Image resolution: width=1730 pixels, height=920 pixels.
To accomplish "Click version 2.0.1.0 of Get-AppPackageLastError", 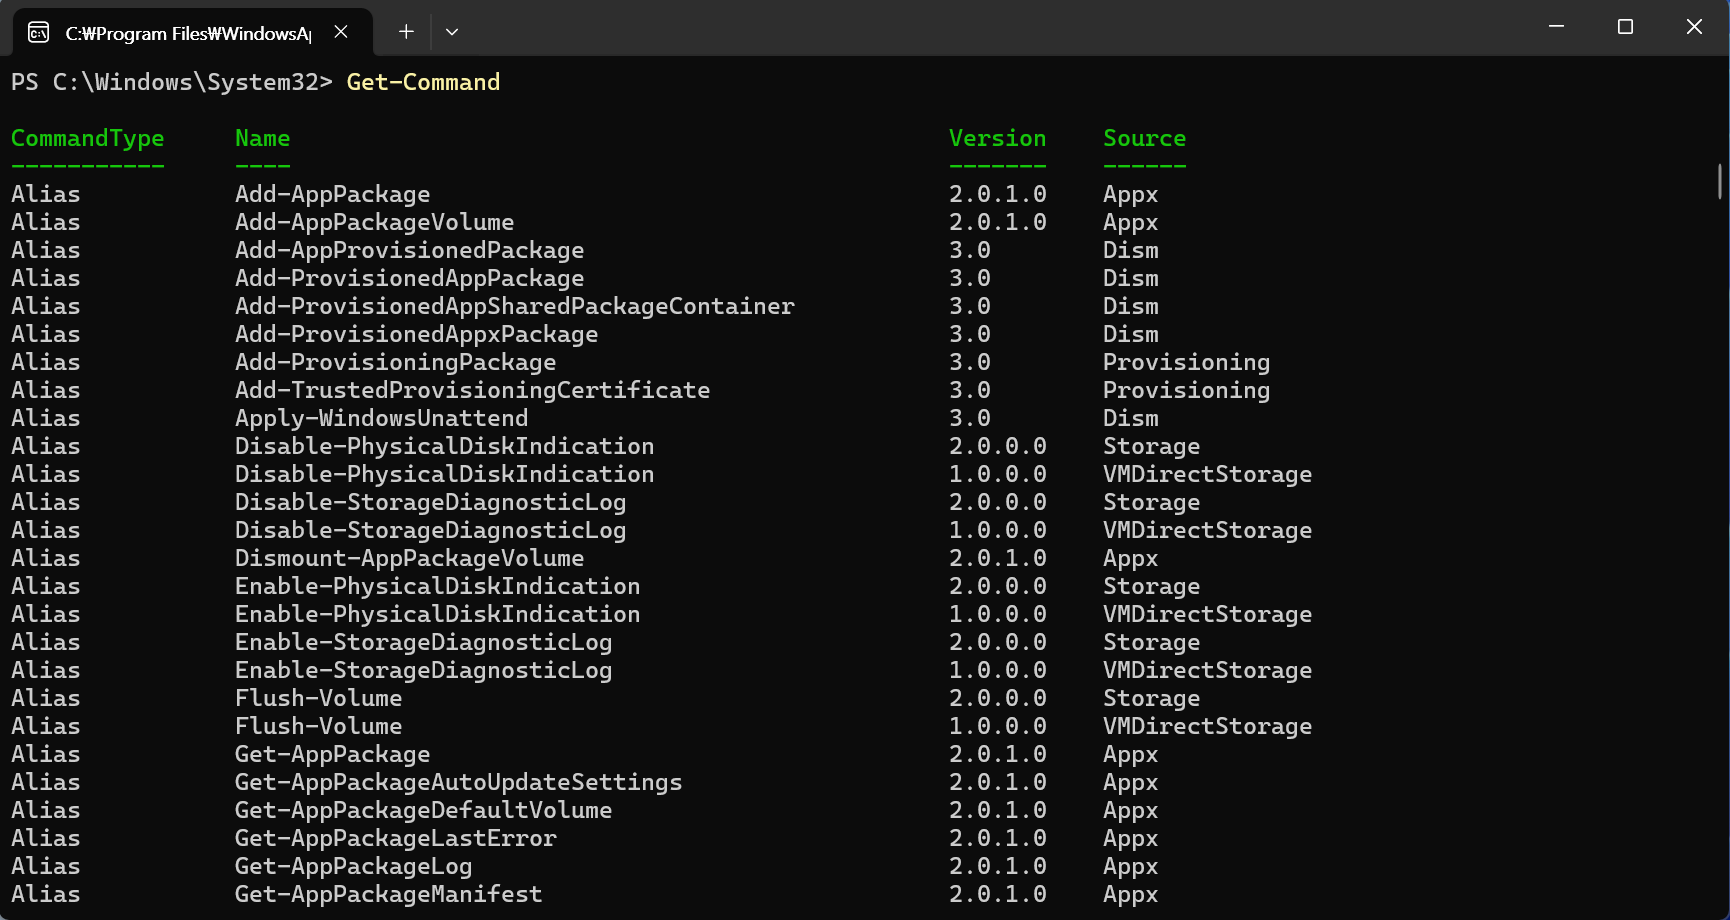I will tap(998, 838).
